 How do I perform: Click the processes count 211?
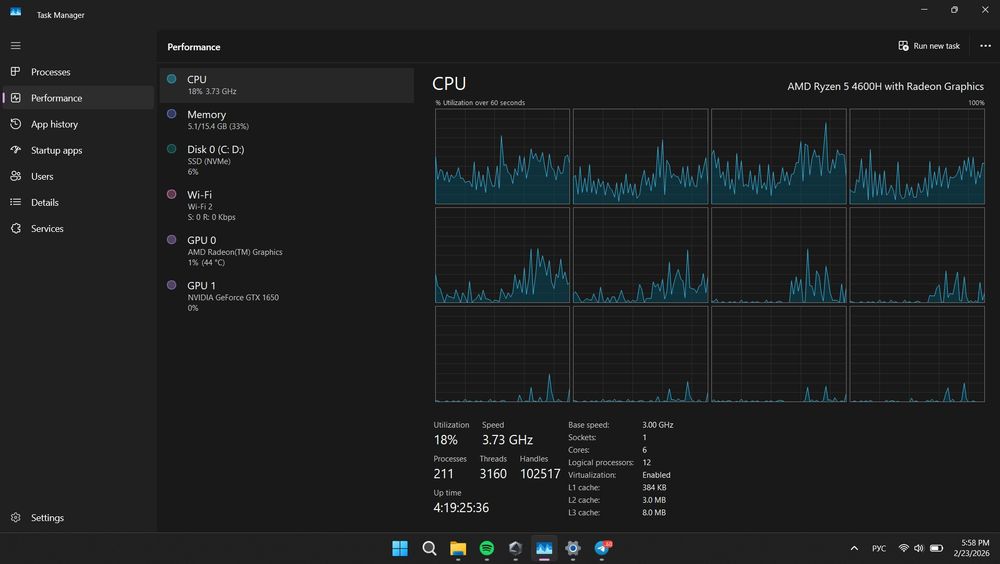coord(443,473)
